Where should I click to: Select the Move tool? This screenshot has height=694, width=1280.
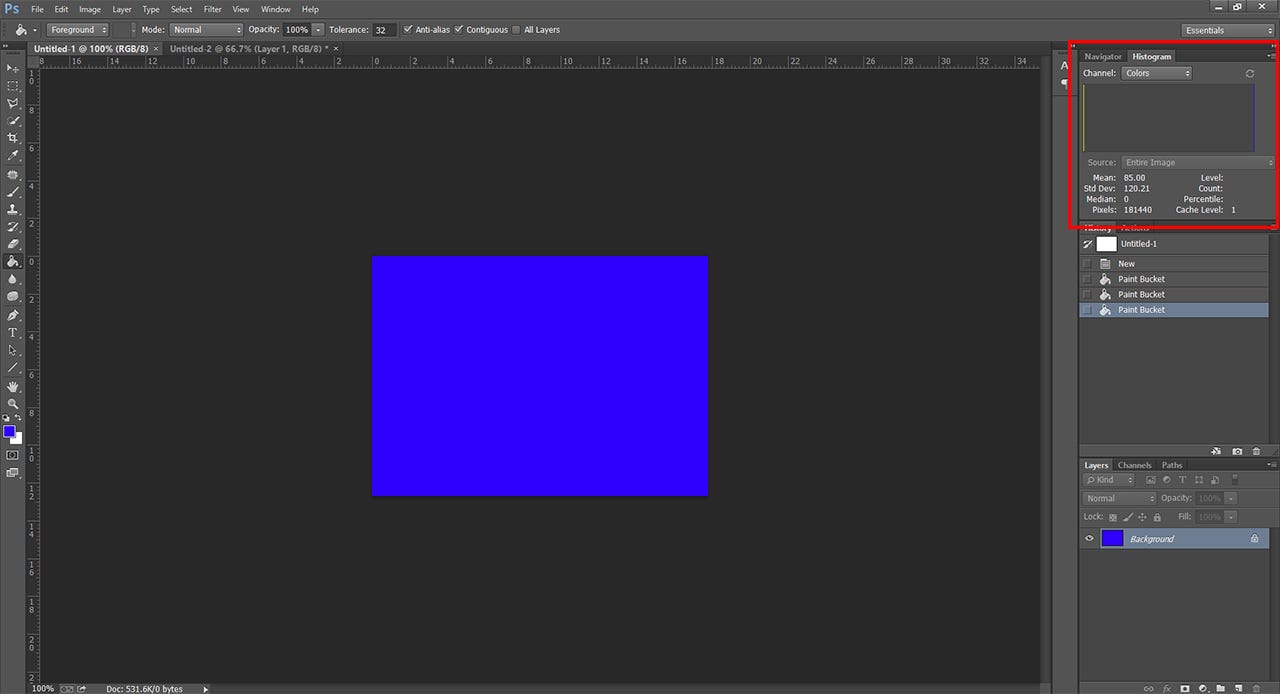(13, 68)
